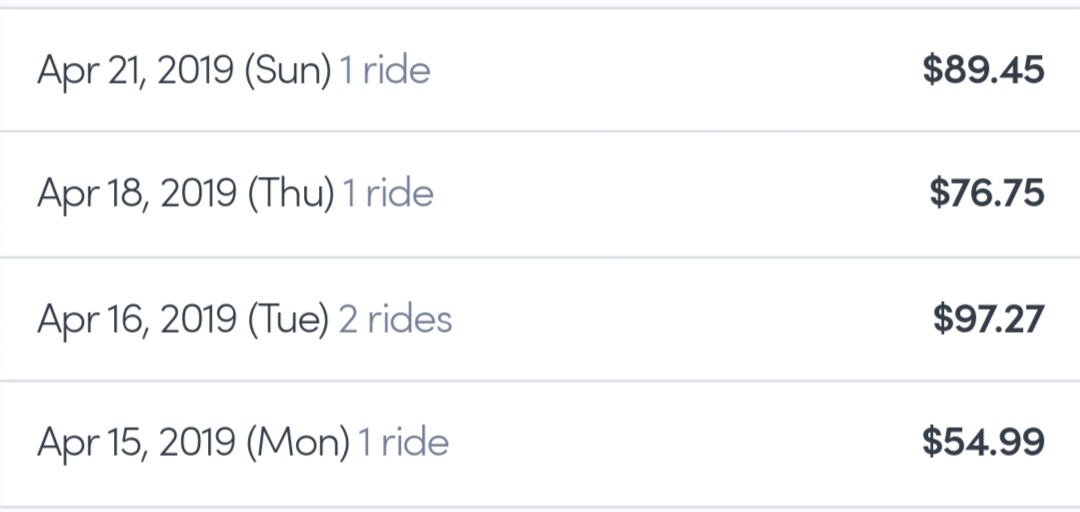Tap the "(Mon)" weekday text
This screenshot has width=1080, height=512.
click(296, 443)
